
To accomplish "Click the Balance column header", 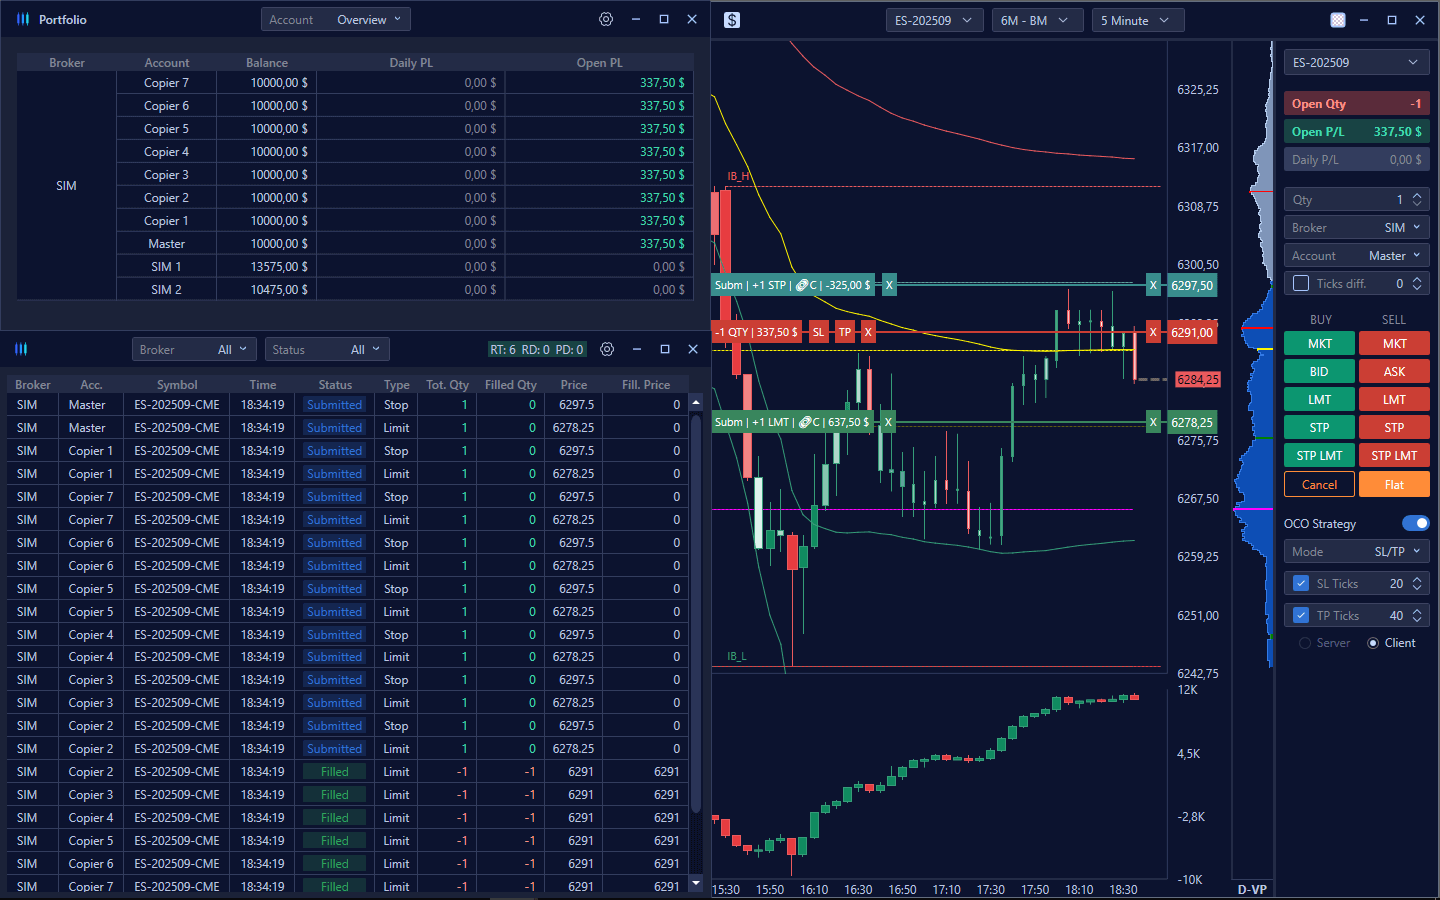I will click(x=267, y=63).
